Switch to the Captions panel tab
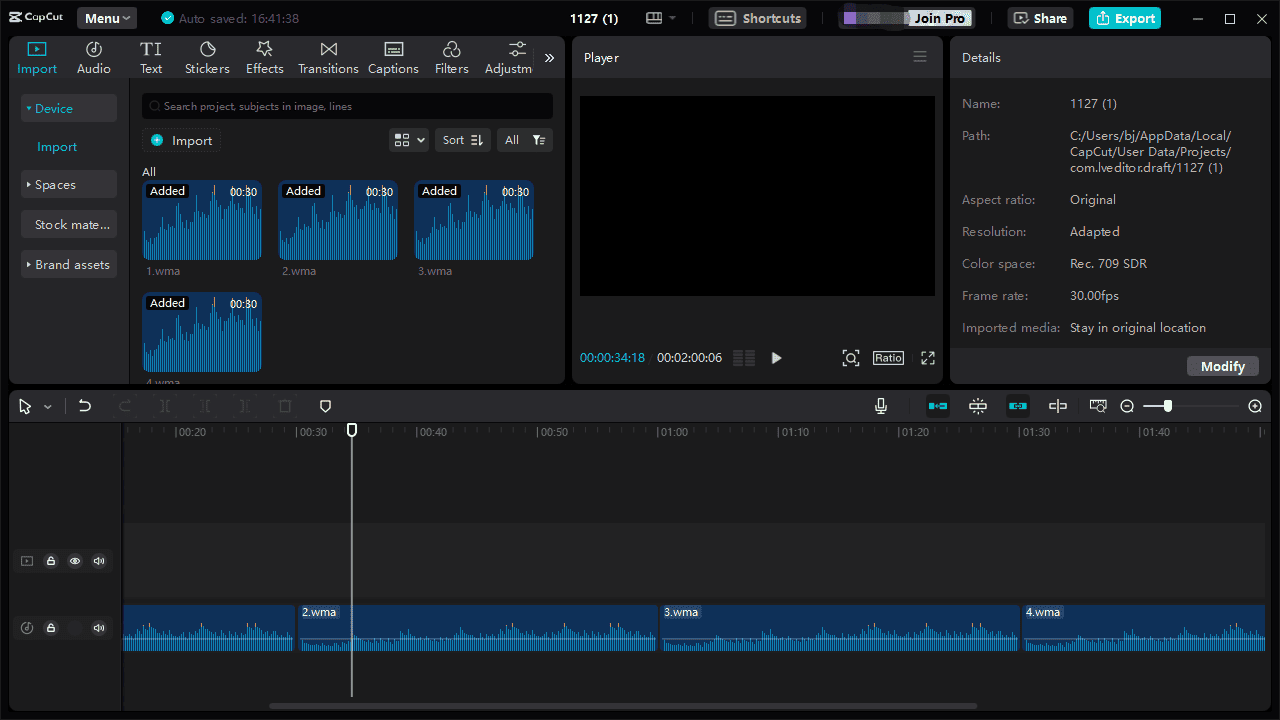Viewport: 1280px width, 720px height. point(393,57)
